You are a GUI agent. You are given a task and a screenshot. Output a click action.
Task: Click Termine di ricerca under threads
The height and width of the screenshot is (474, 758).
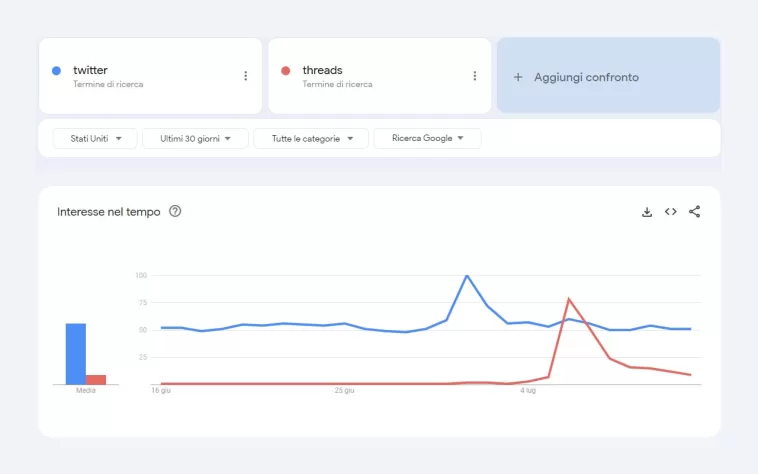(337, 84)
